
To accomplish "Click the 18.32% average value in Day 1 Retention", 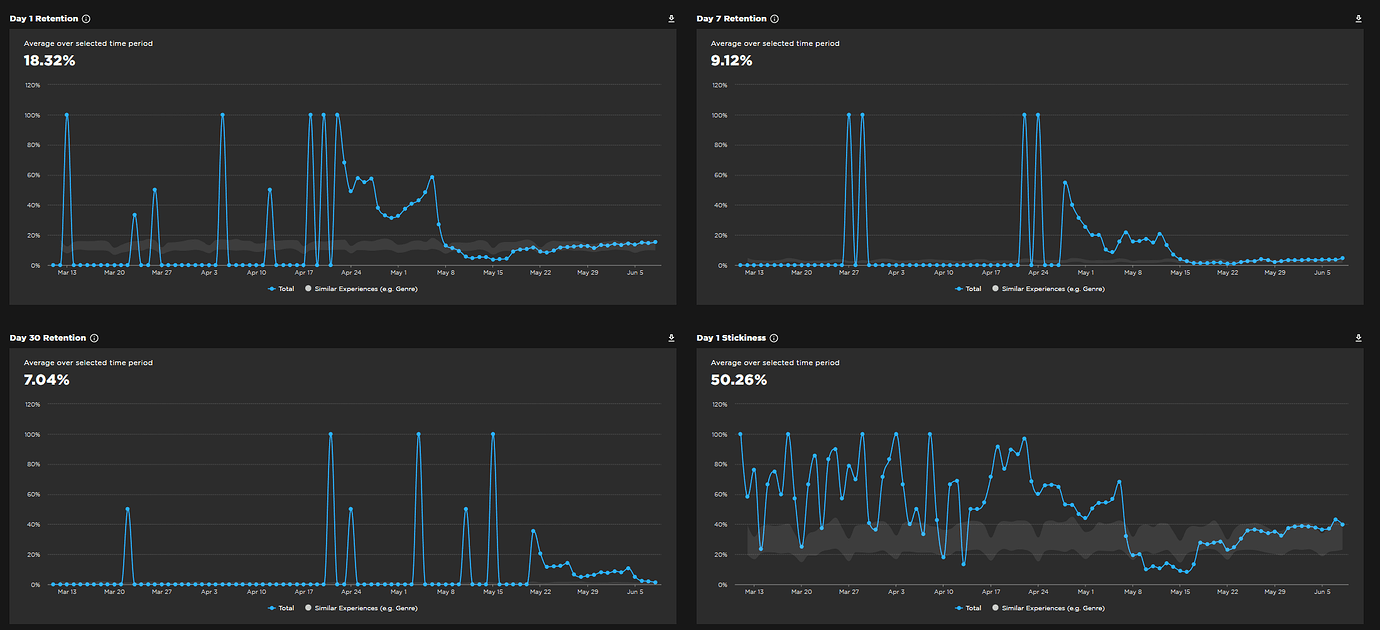I will coord(50,60).
